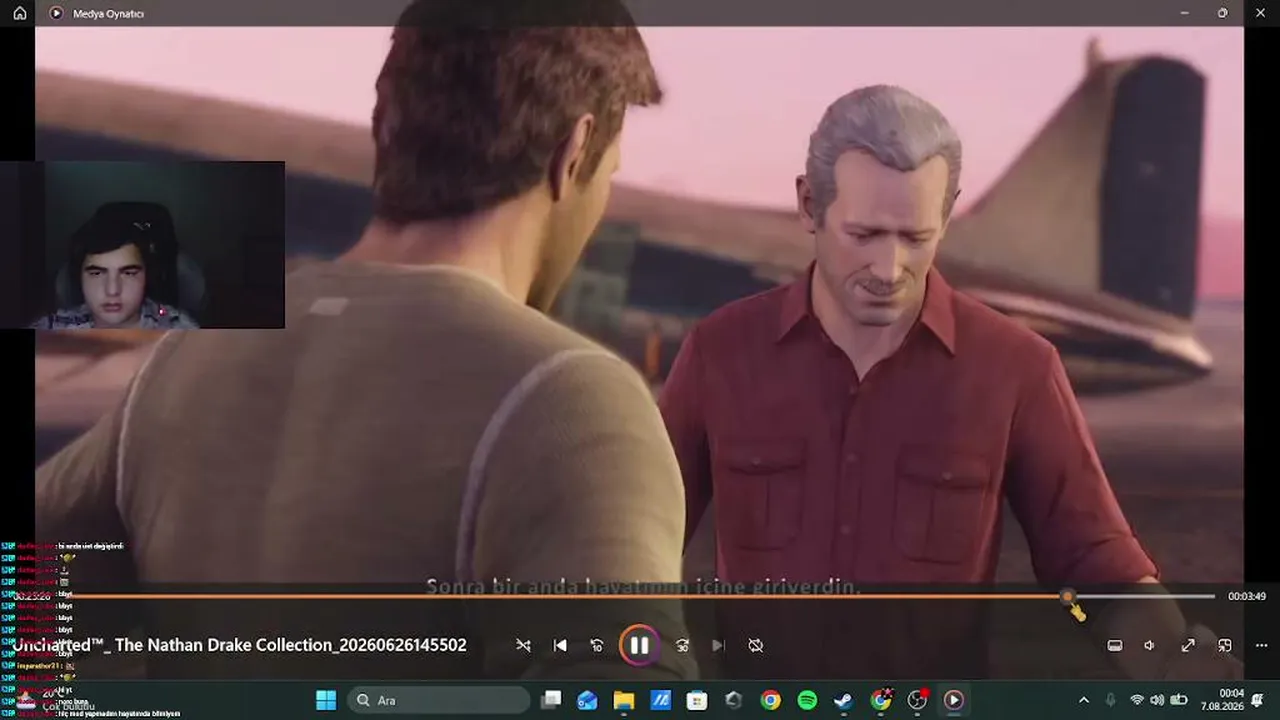Click the battery status icon
This screenshot has height=720, width=1280.
[1179, 700]
